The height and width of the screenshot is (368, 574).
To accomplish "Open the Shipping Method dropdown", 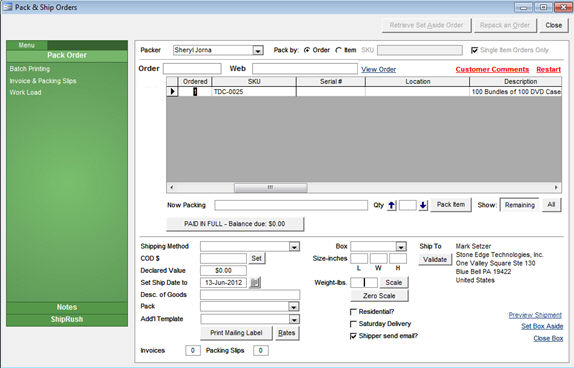I will [294, 247].
